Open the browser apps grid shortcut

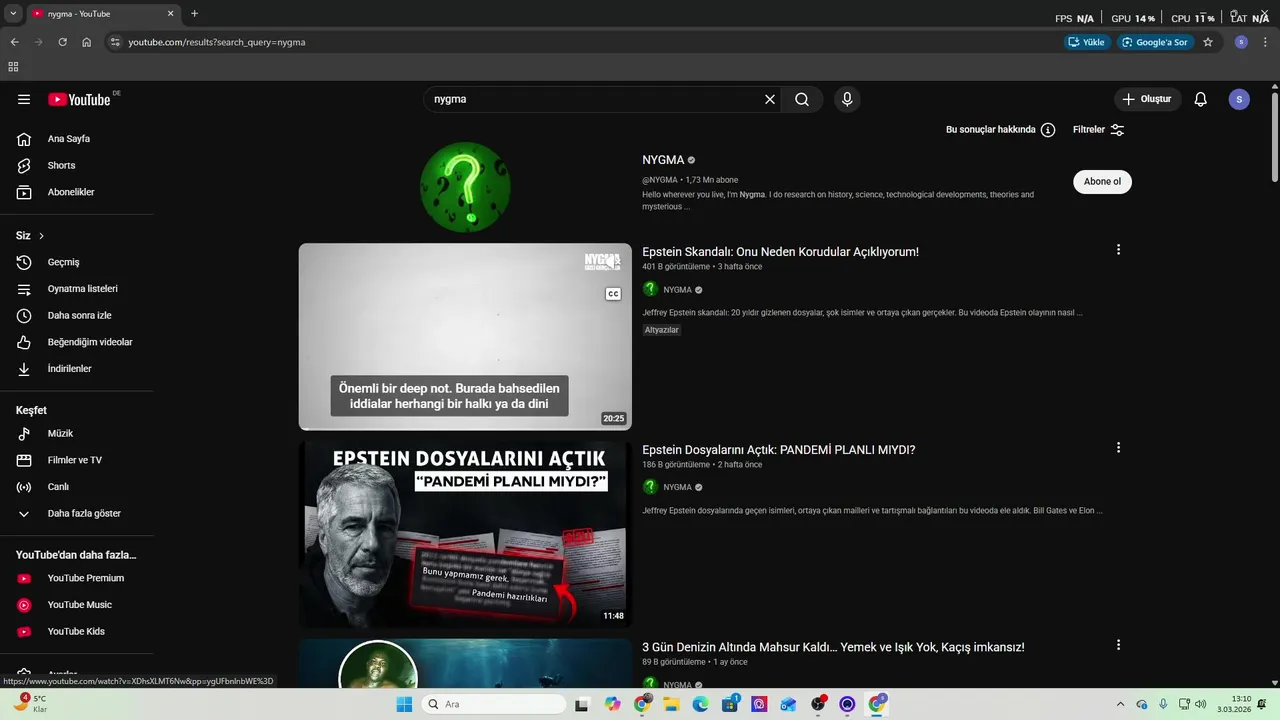coord(13,67)
